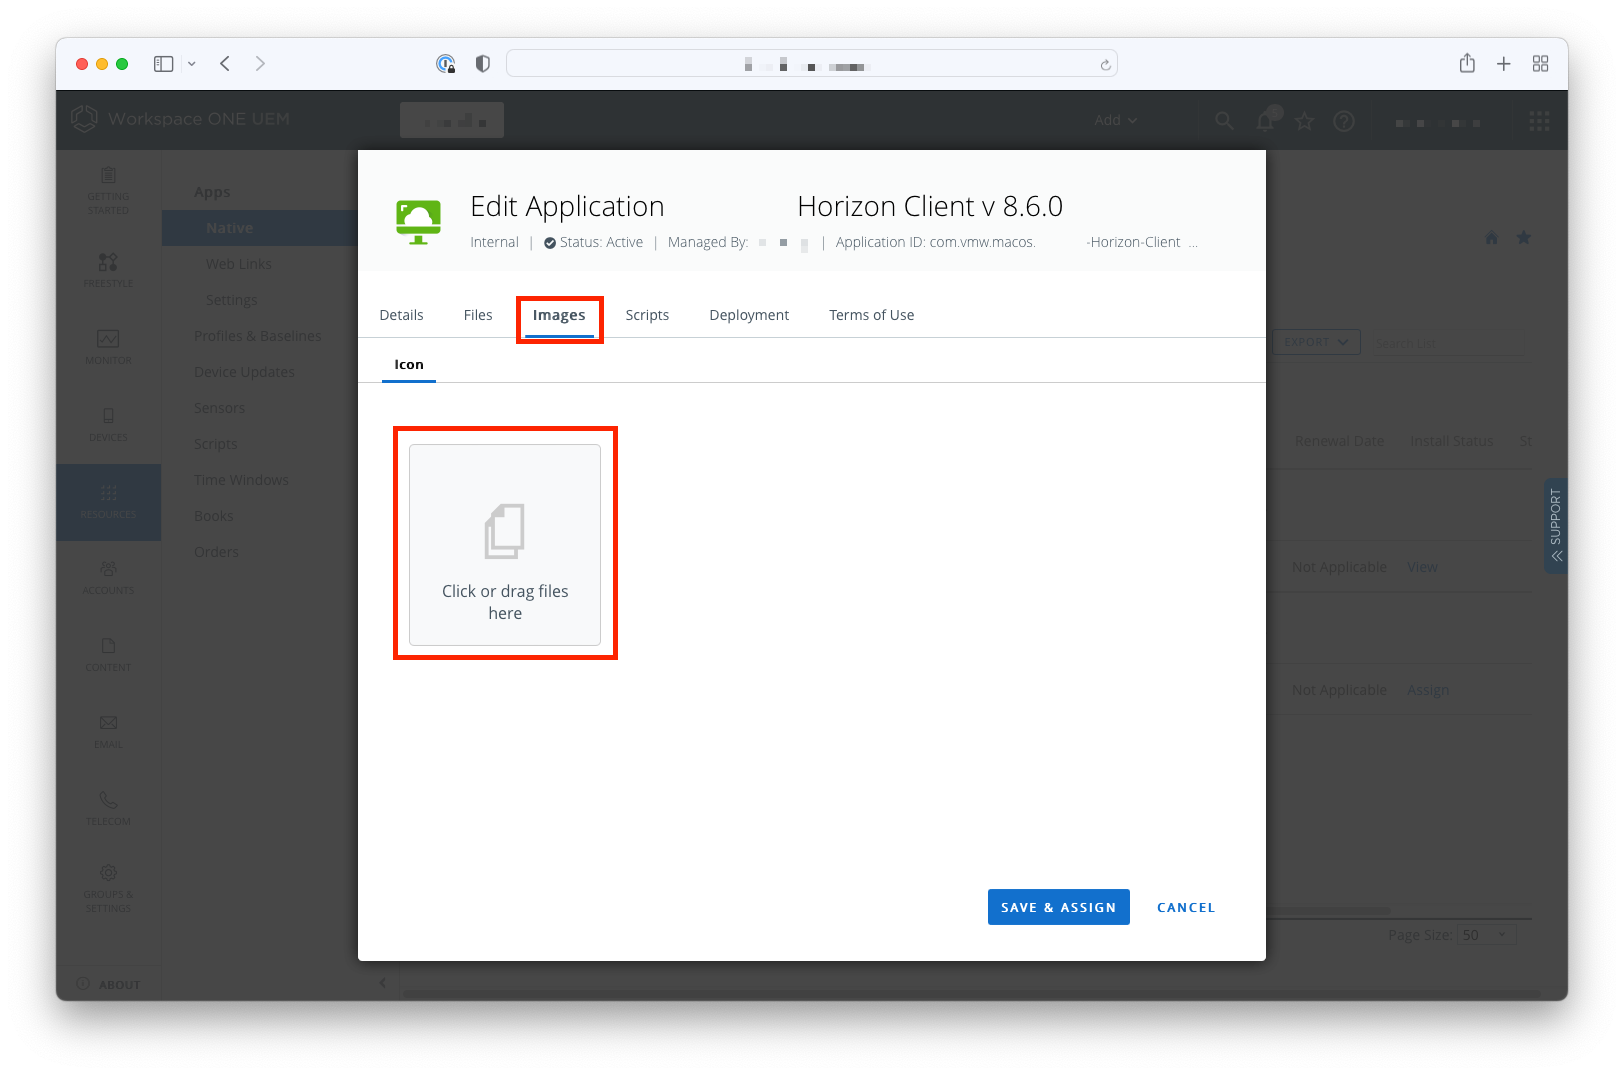Click the file upload drop zone
Screen dimensions: 1624x1075
tap(505, 543)
